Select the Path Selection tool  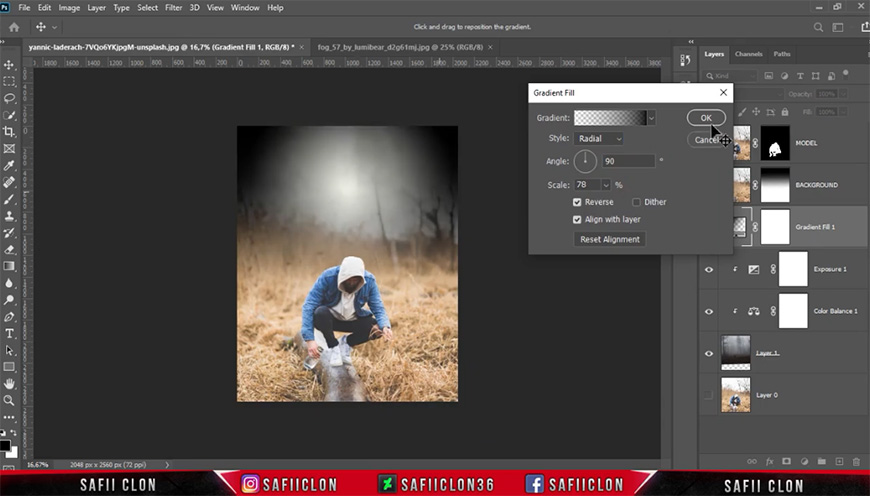click(x=9, y=350)
